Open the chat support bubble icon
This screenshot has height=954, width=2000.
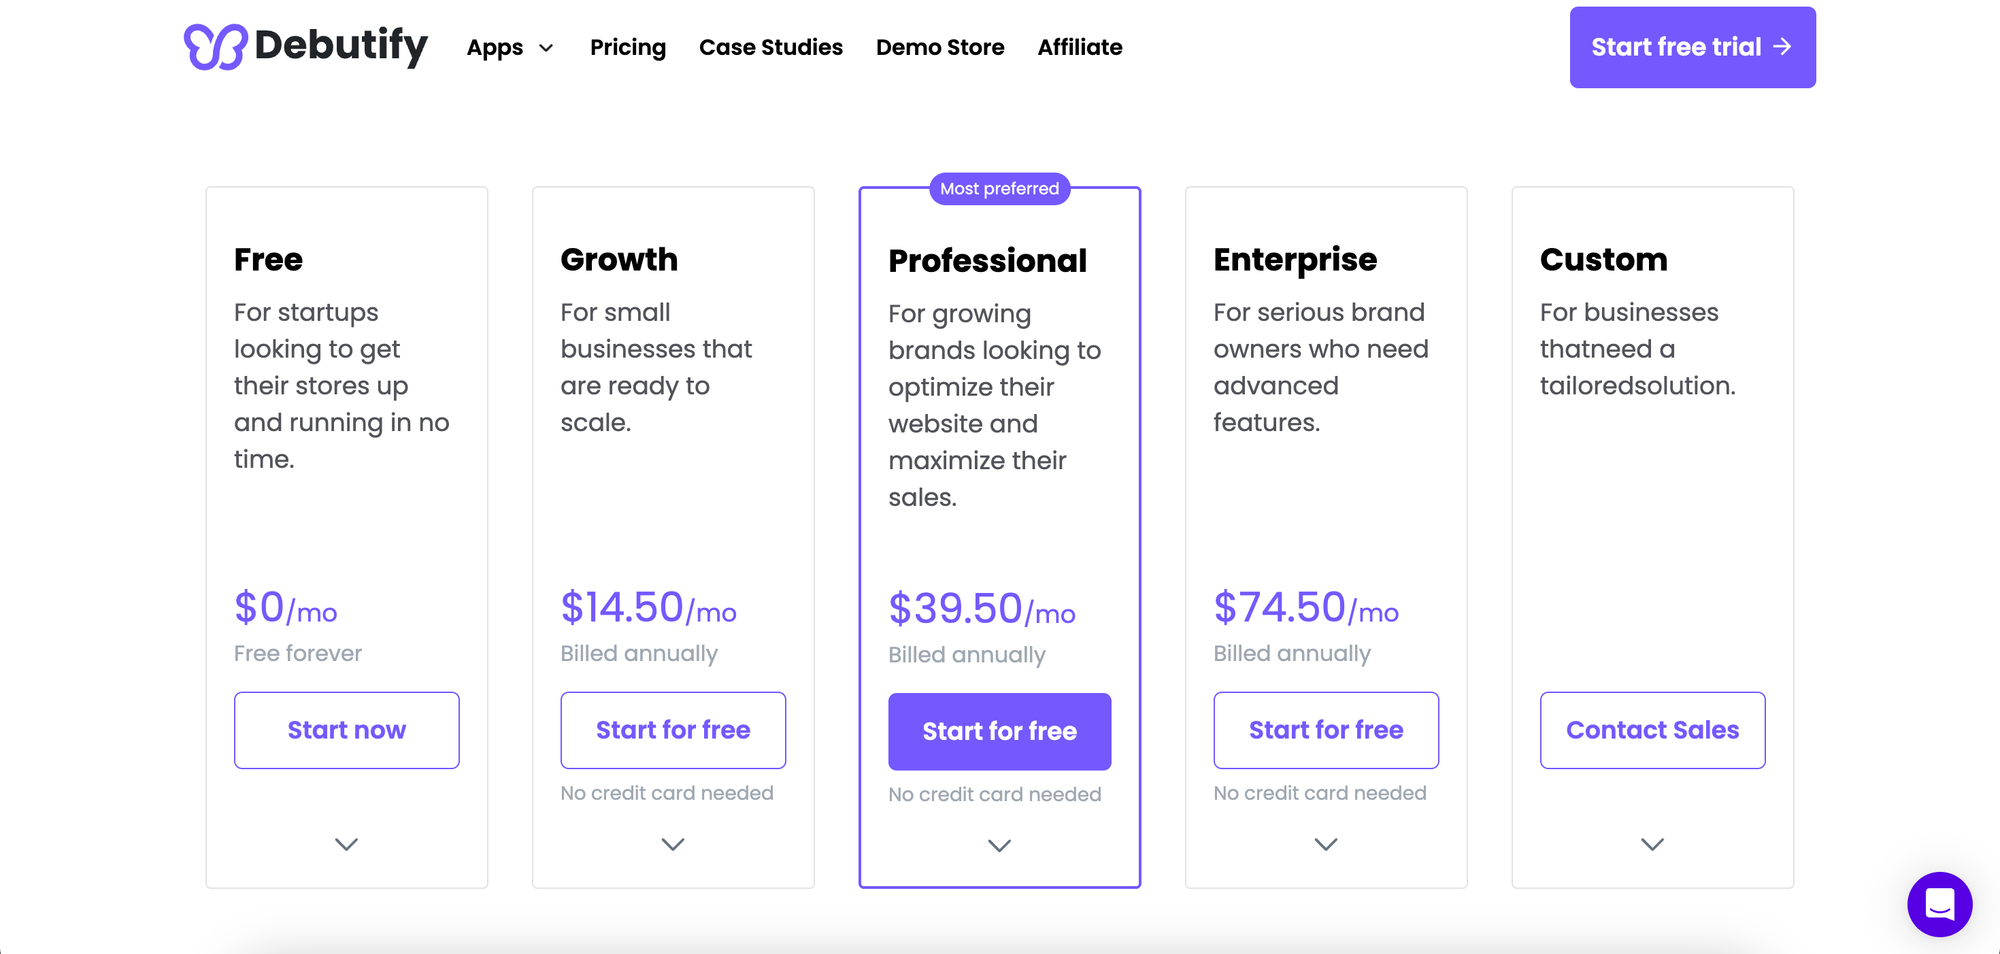(1939, 904)
